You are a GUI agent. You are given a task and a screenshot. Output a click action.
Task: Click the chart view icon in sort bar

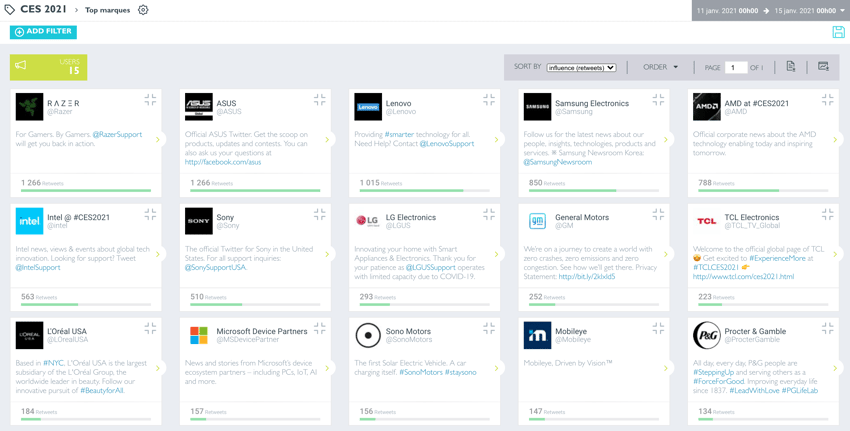pyautogui.click(x=823, y=67)
